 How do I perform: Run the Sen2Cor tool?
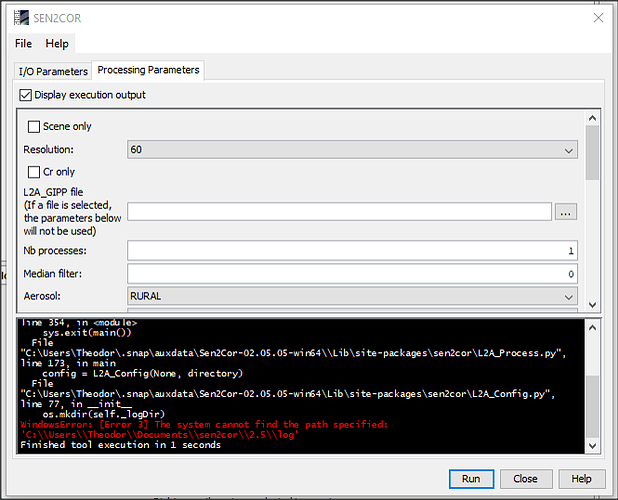(471, 479)
